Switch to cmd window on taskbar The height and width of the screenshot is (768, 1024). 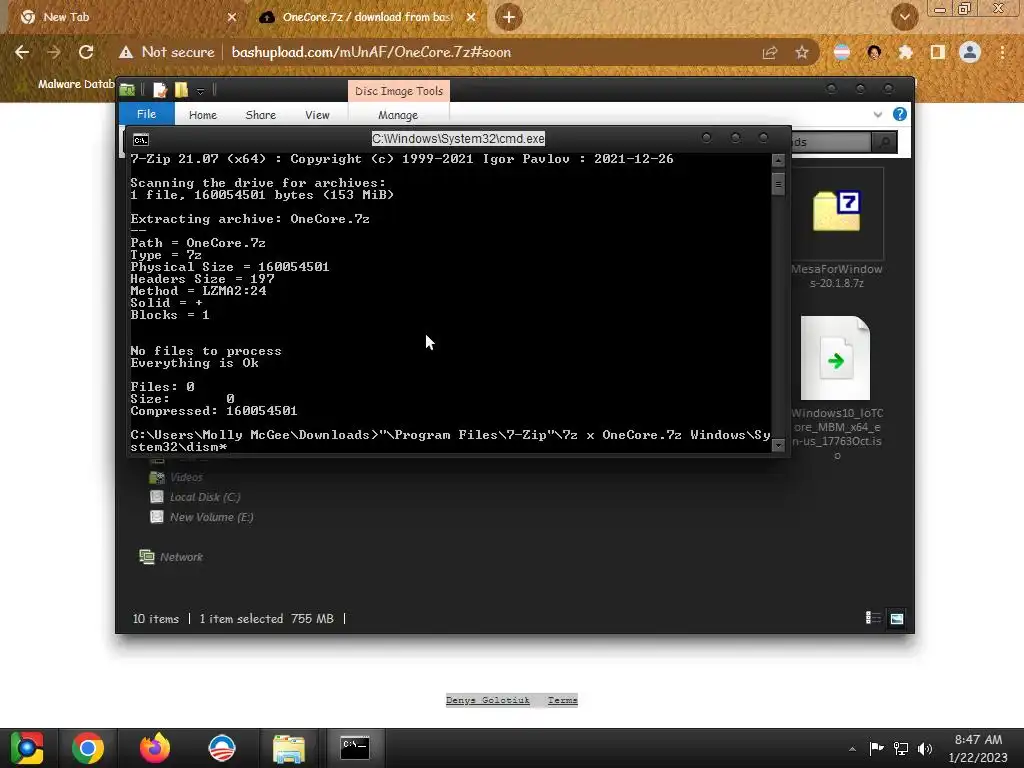click(355, 748)
